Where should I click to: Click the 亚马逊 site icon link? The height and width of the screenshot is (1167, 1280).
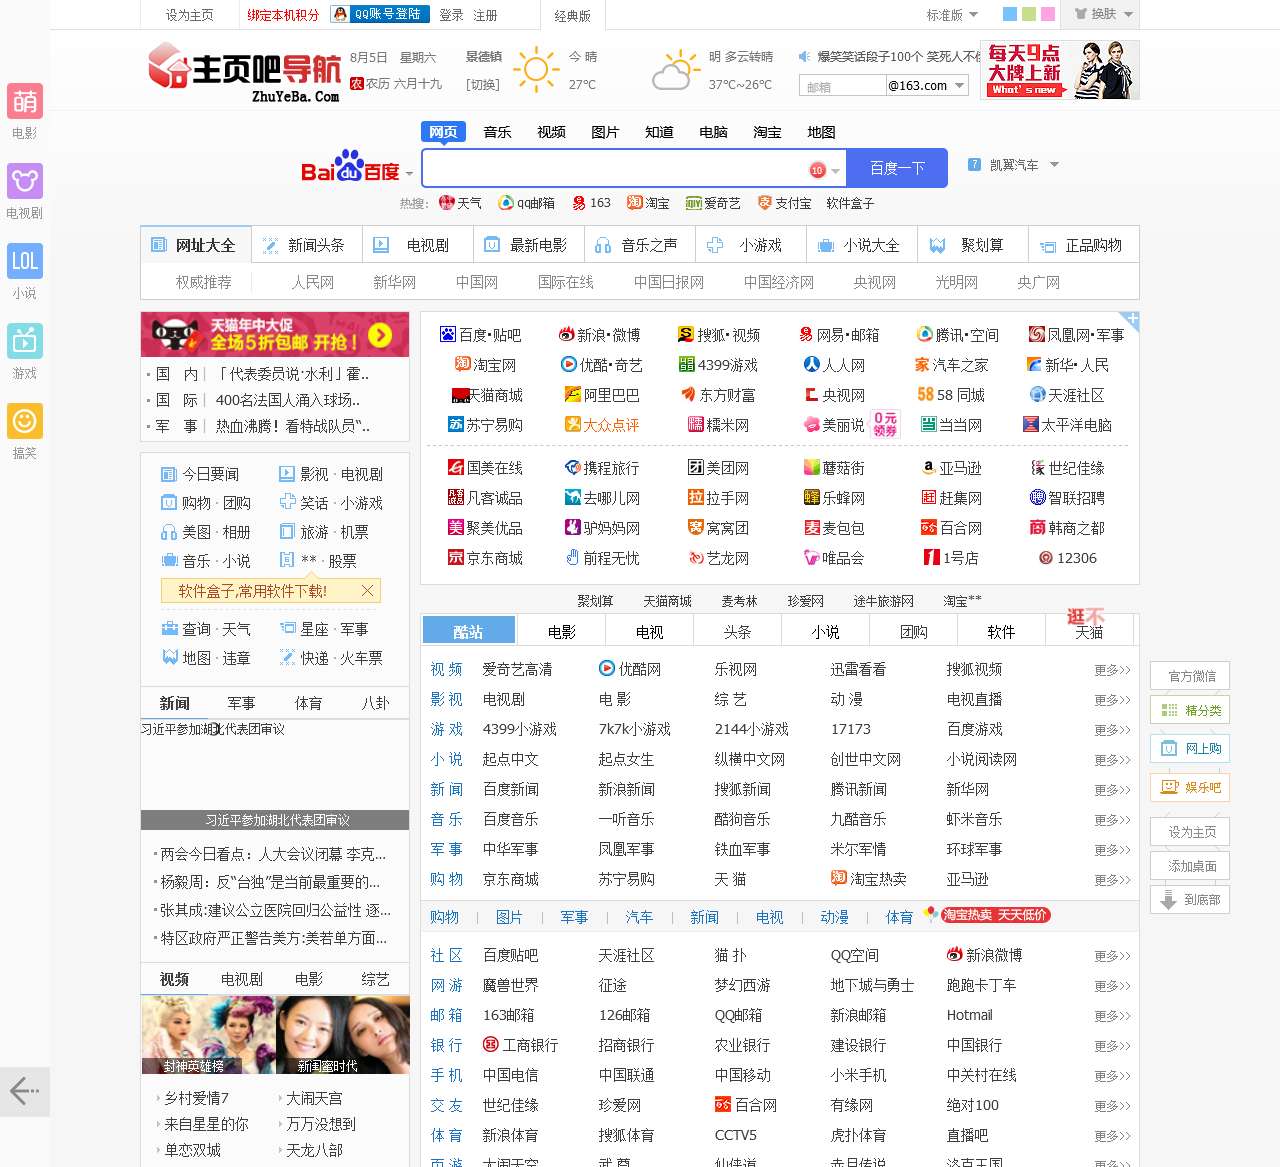click(x=952, y=468)
